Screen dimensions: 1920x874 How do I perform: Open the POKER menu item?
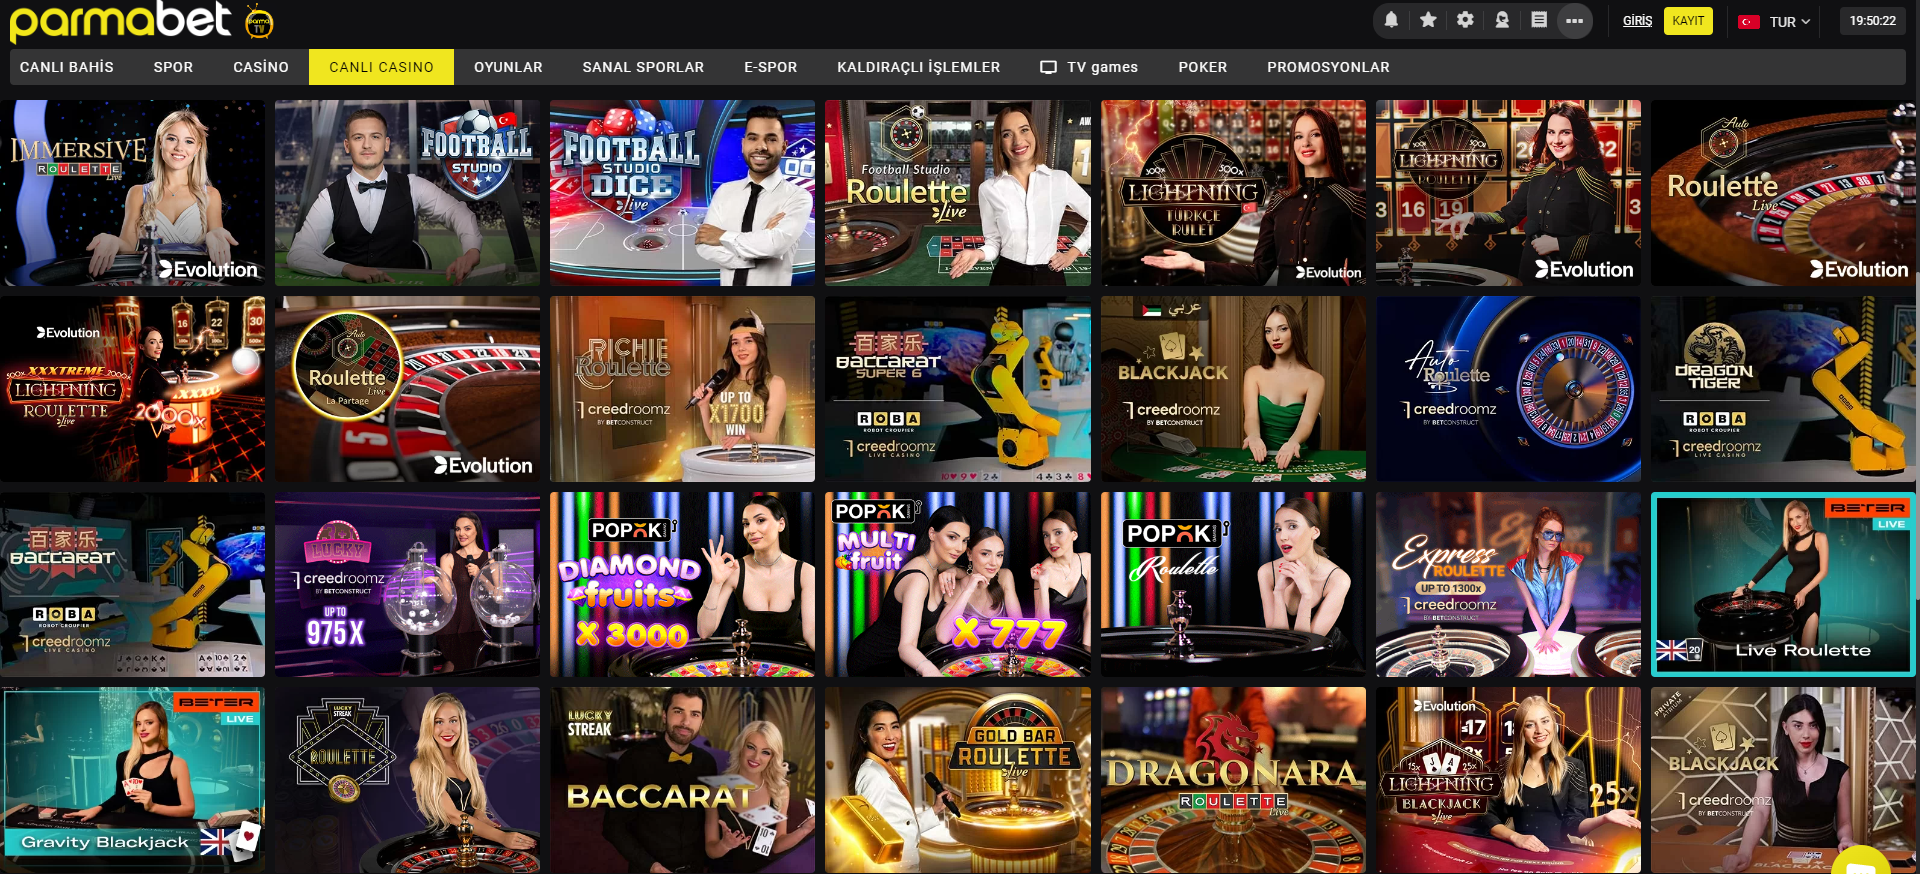pyautogui.click(x=1202, y=67)
